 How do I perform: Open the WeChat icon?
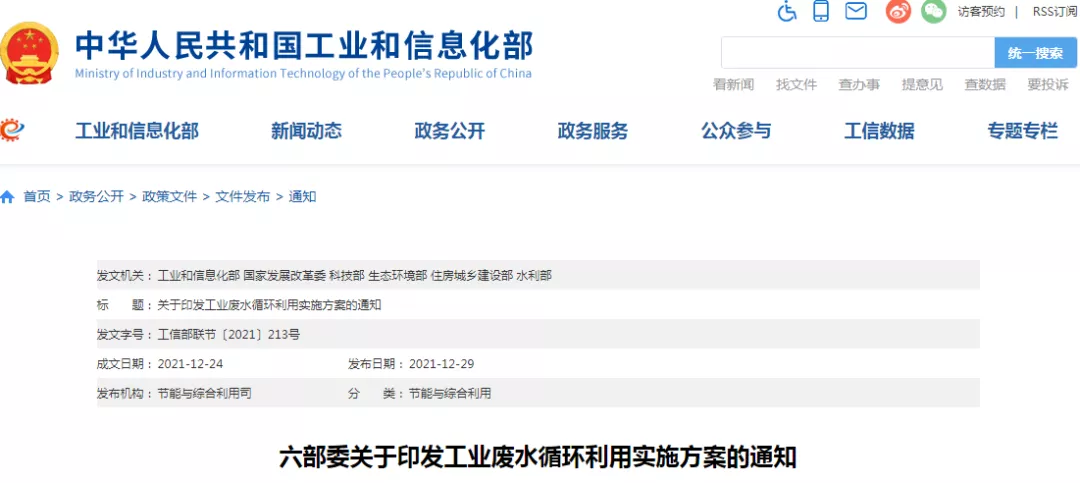click(x=934, y=11)
